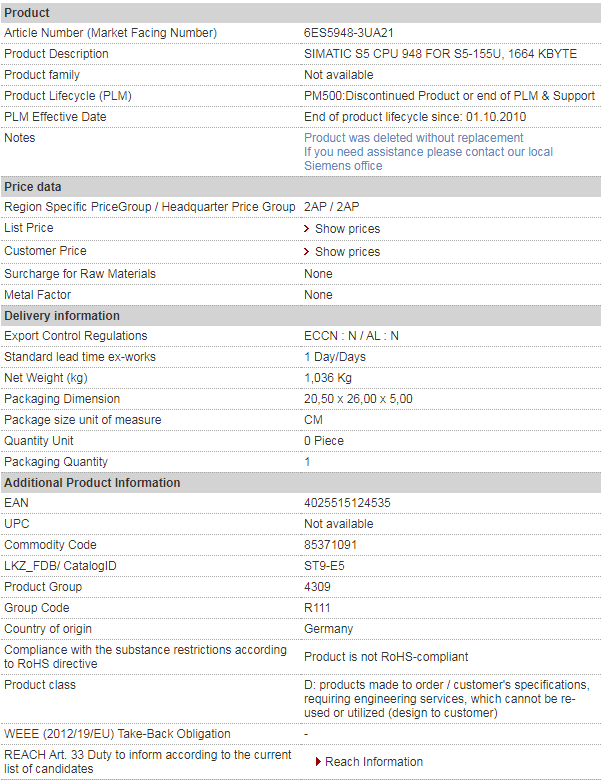Screen dimensions: 603x780
Task: Open the Customer Price "Show prices" link
Action: 347,252
